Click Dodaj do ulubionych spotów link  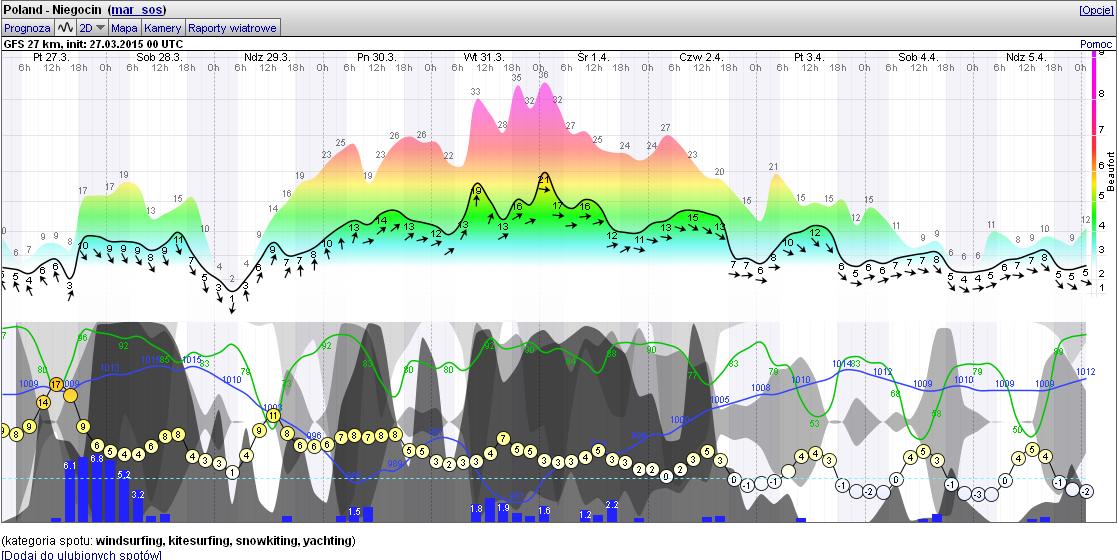click(x=81, y=554)
